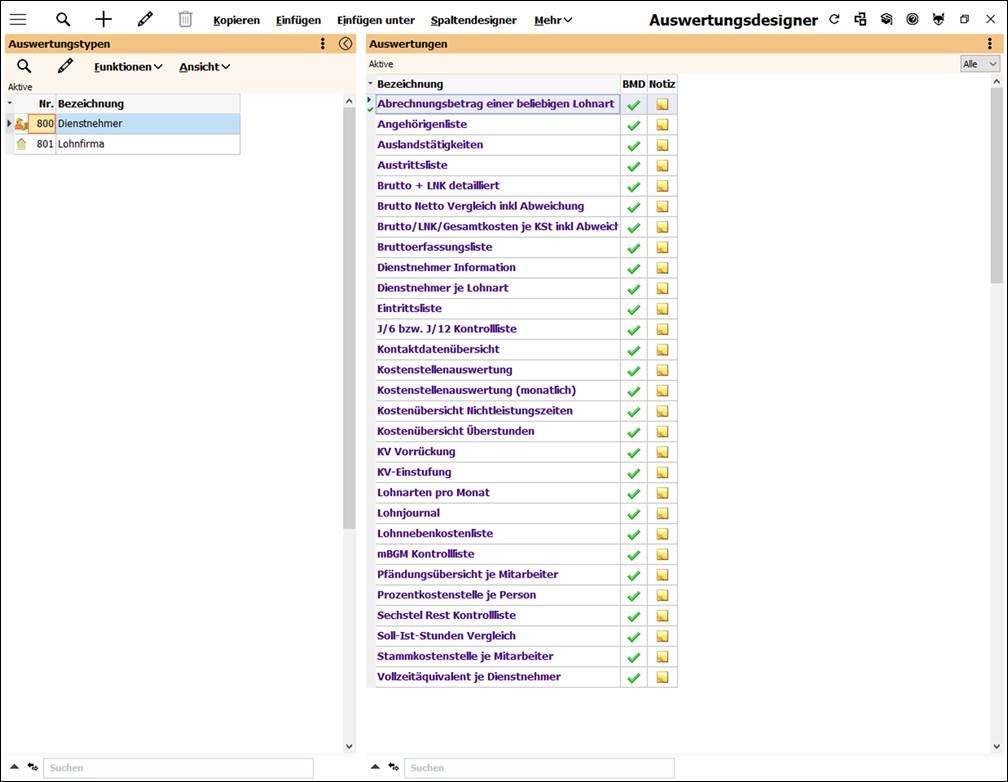Open the hamburger main menu
The image size is (1008, 782).
18,19
